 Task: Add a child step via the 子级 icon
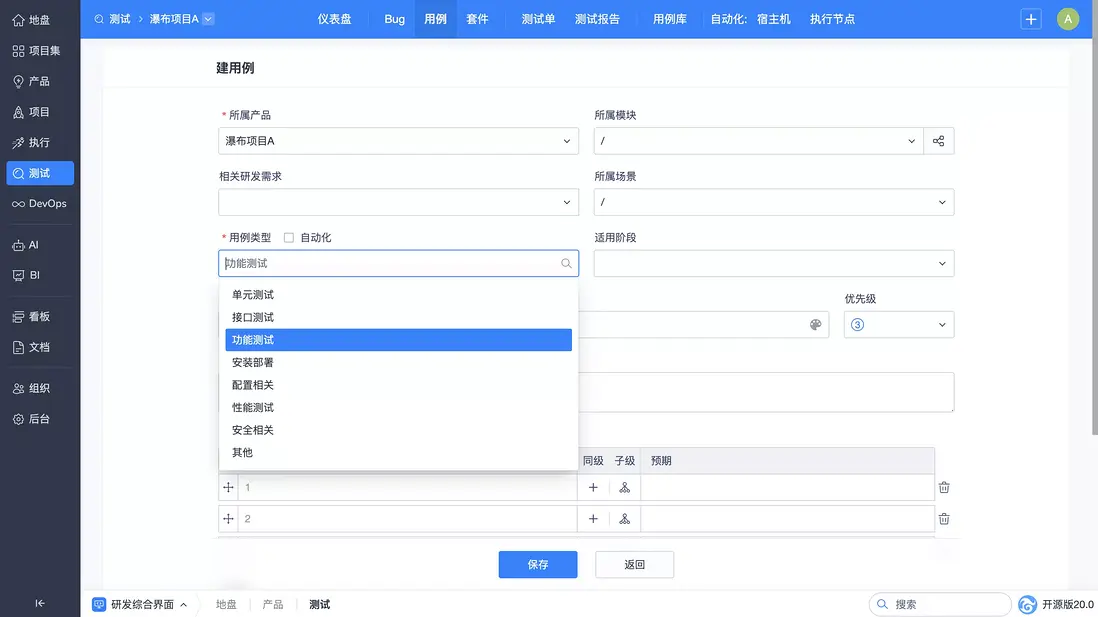623,487
